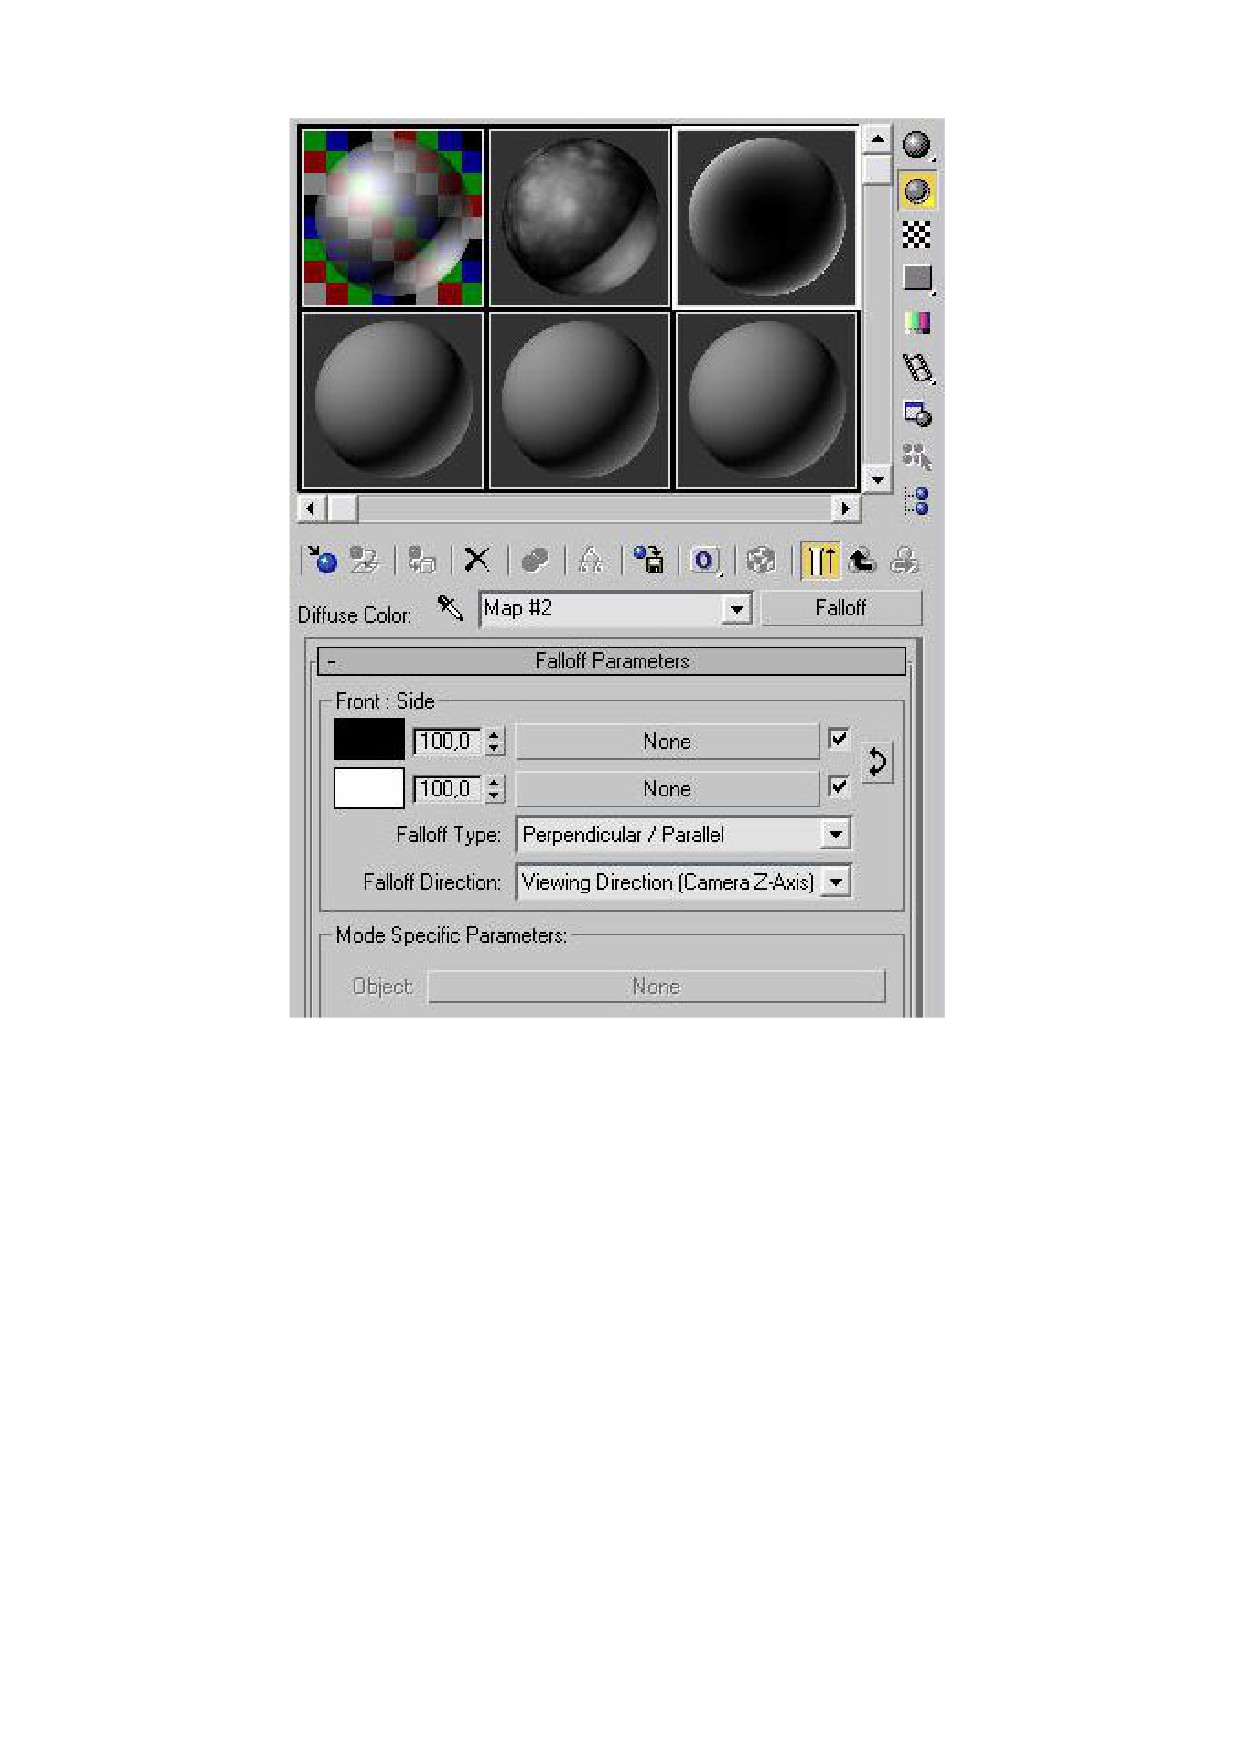Click Go to Parent icon
Viewport: 1239px width, 1754px height.
click(x=862, y=560)
